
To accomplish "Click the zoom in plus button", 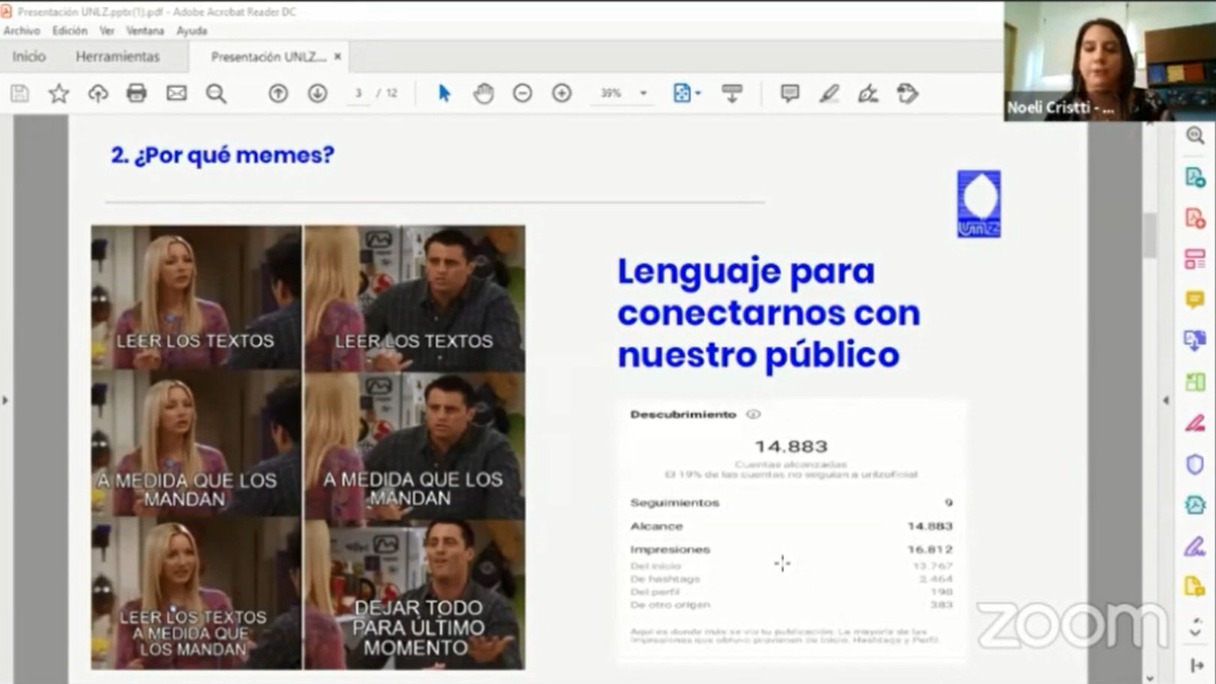I will [562, 93].
